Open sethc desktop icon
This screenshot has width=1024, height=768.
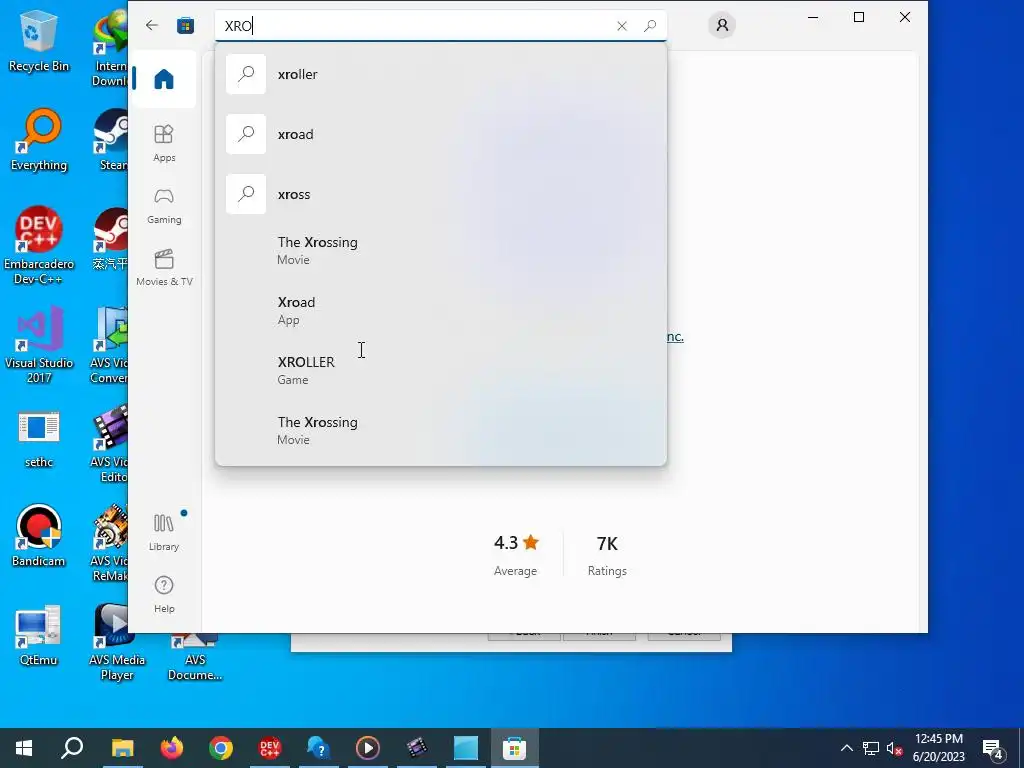39,439
